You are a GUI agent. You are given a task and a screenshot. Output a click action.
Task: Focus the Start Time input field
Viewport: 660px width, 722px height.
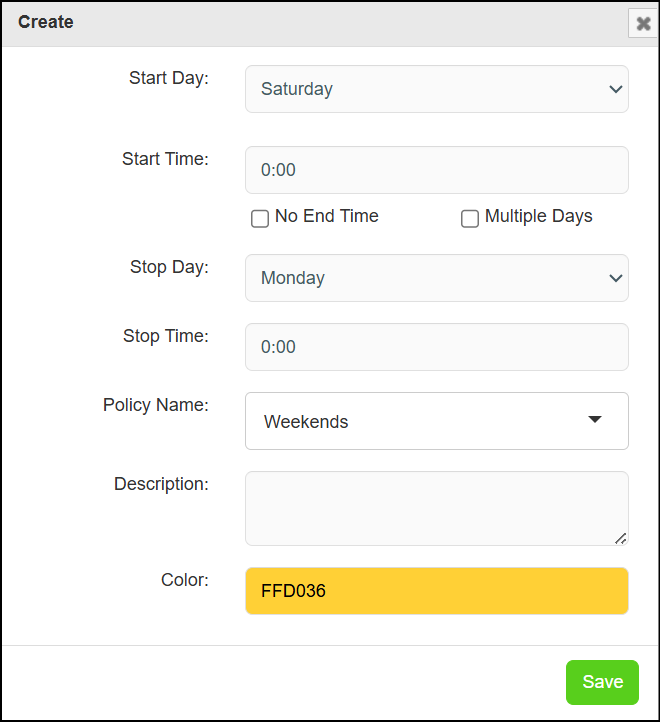tap(437, 170)
